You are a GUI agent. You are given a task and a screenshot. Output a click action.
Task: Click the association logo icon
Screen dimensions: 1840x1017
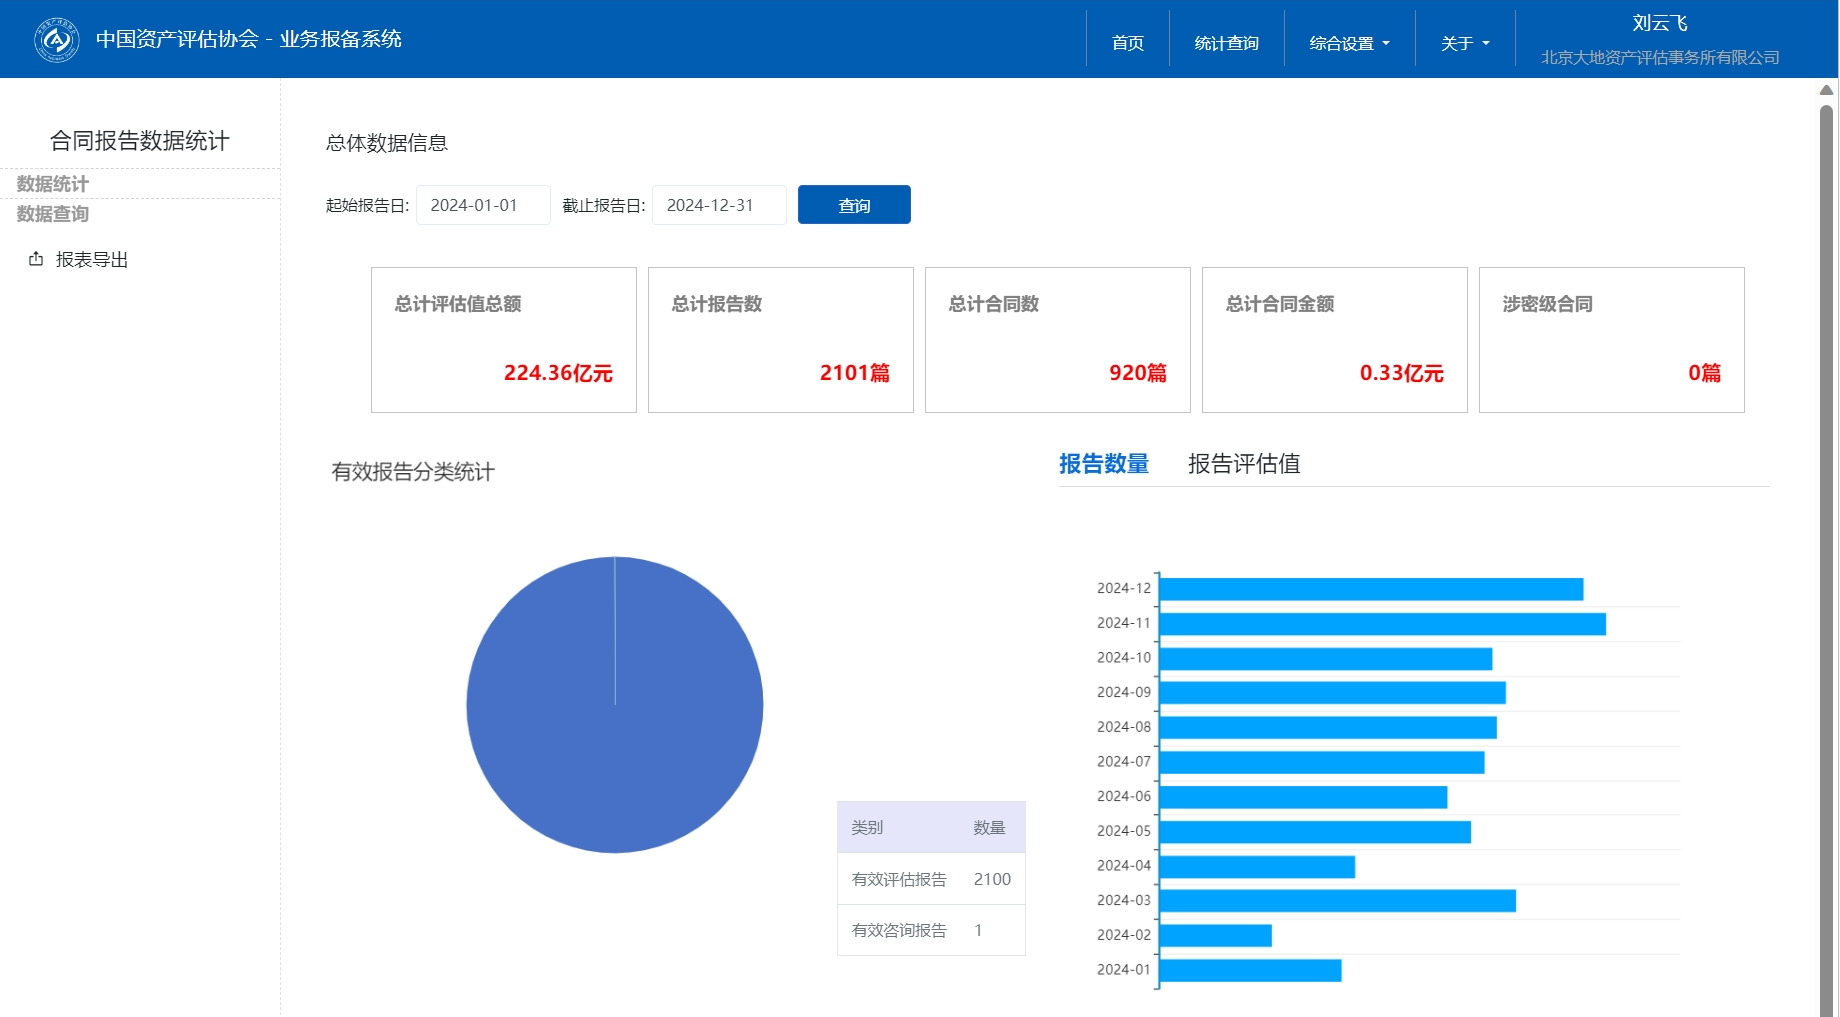(57, 39)
